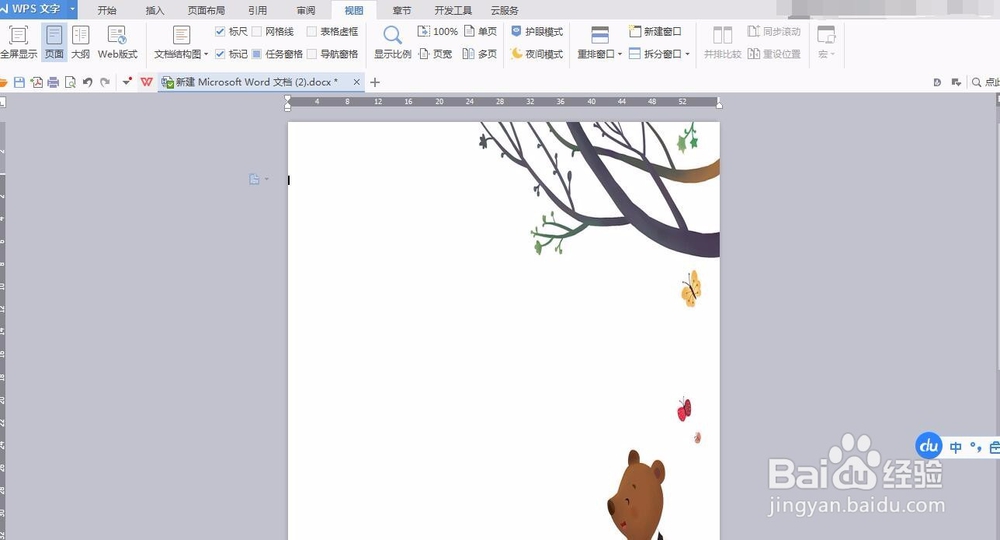This screenshot has width=1000, height=540.
Task: Open print preview from quick toolbar
Action: (70, 82)
